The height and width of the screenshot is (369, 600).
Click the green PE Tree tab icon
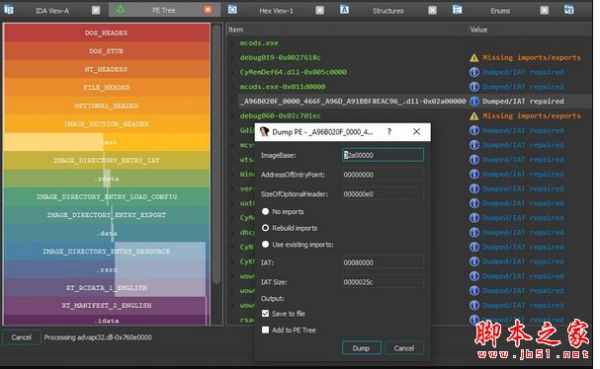point(121,9)
